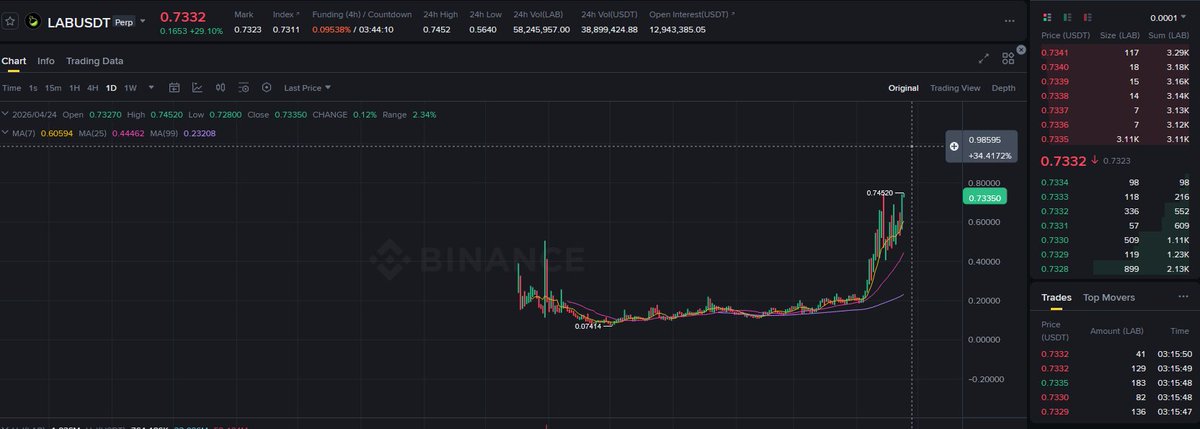Open the Last Price dropdown
The width and height of the screenshot is (1200, 429).
[x=306, y=88]
